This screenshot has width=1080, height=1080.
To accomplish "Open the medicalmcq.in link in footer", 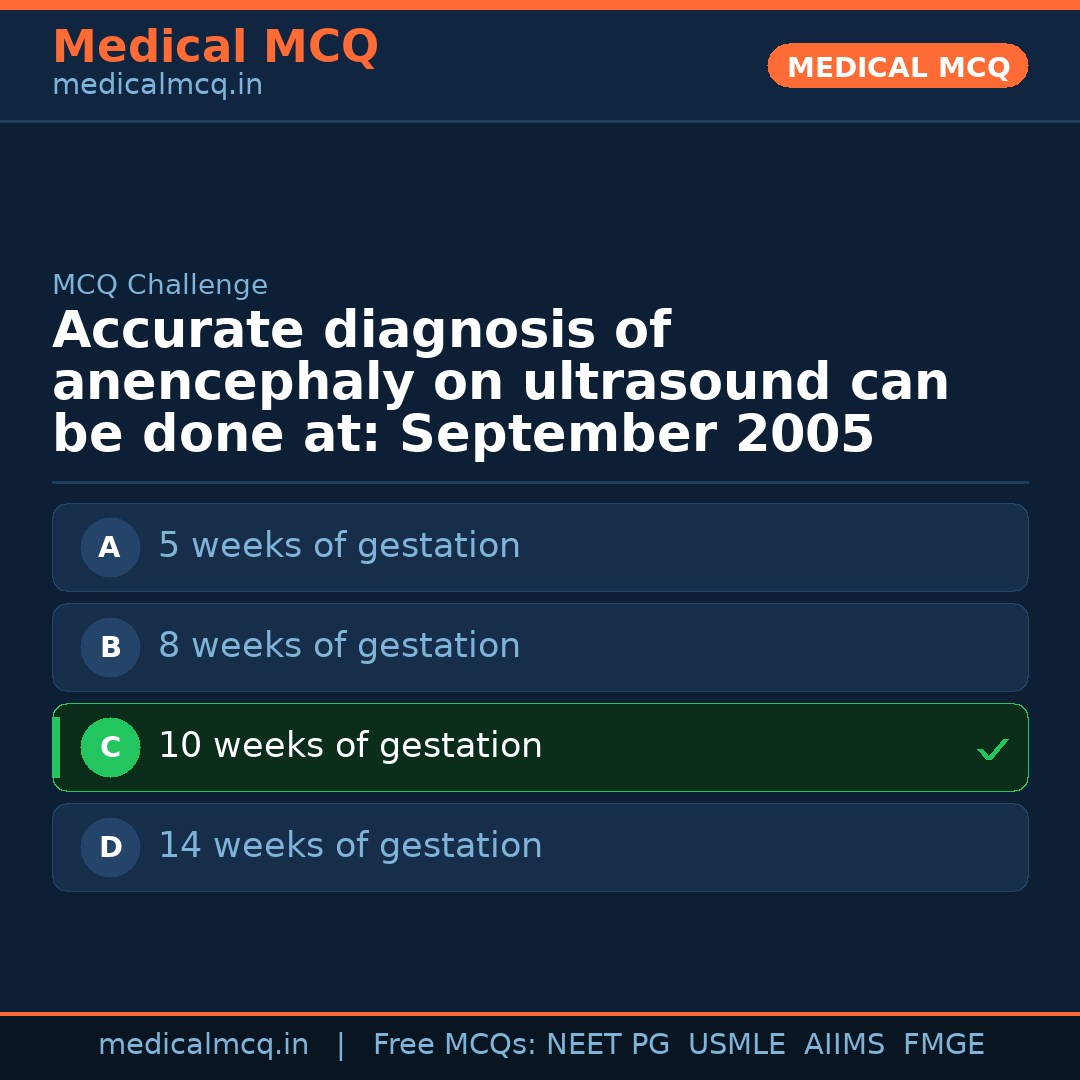I will pos(203,1045).
